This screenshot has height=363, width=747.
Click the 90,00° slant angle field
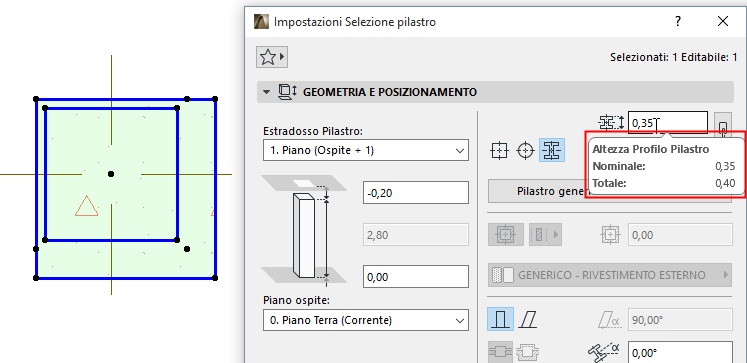680,320
